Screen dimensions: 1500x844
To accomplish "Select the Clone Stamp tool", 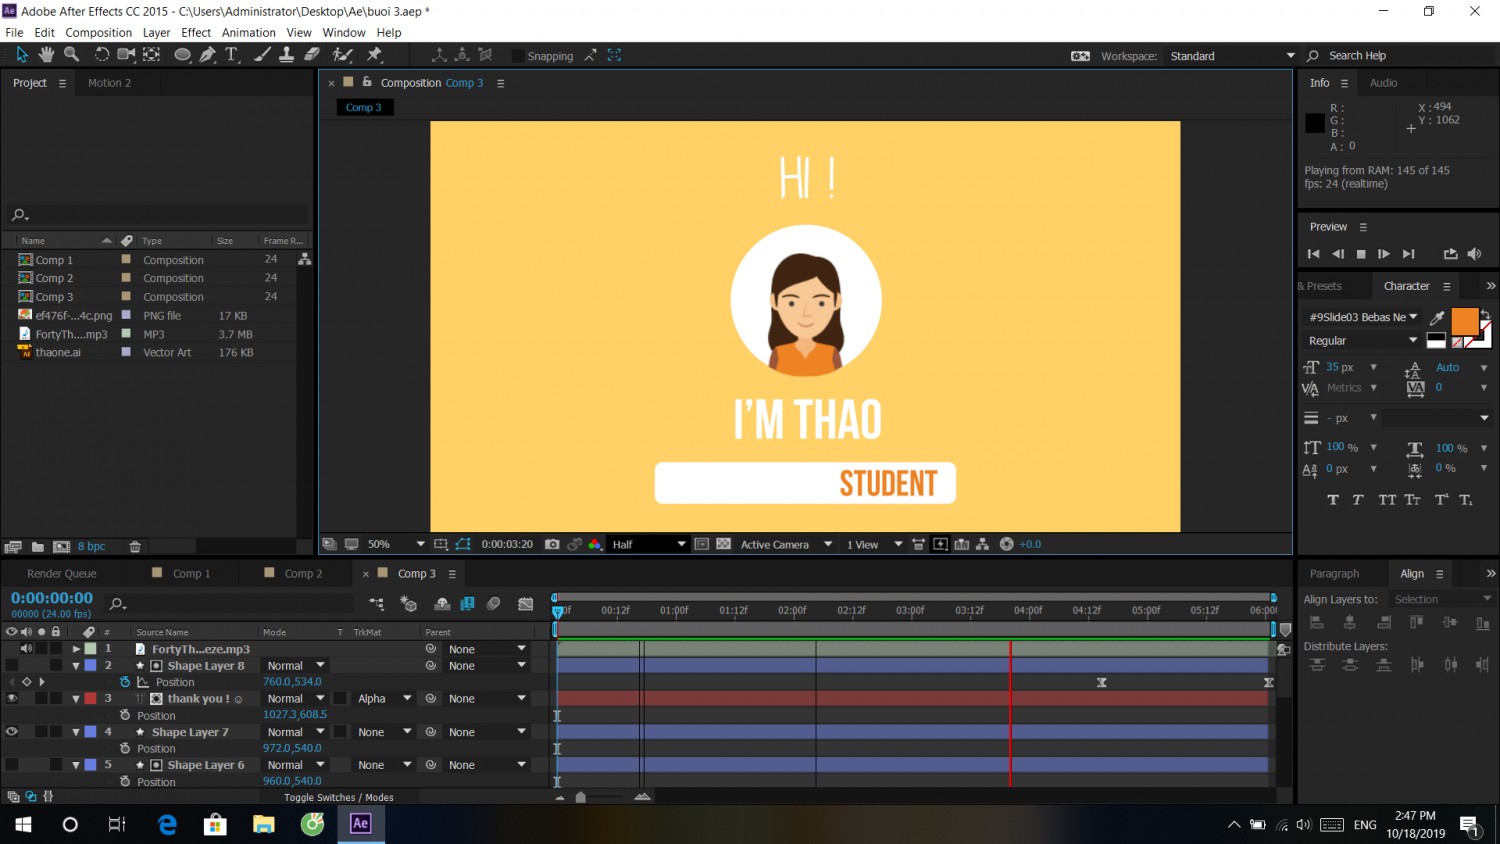I will click(286, 55).
